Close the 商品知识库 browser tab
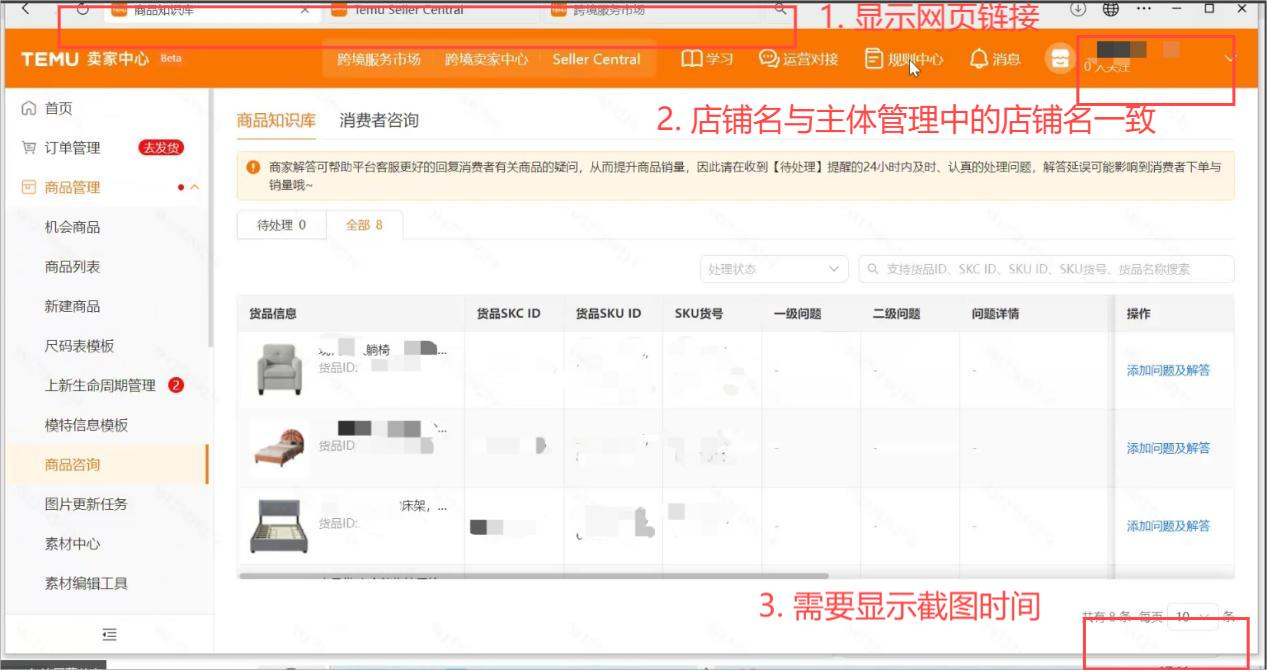The image size is (1267, 670). [305, 10]
